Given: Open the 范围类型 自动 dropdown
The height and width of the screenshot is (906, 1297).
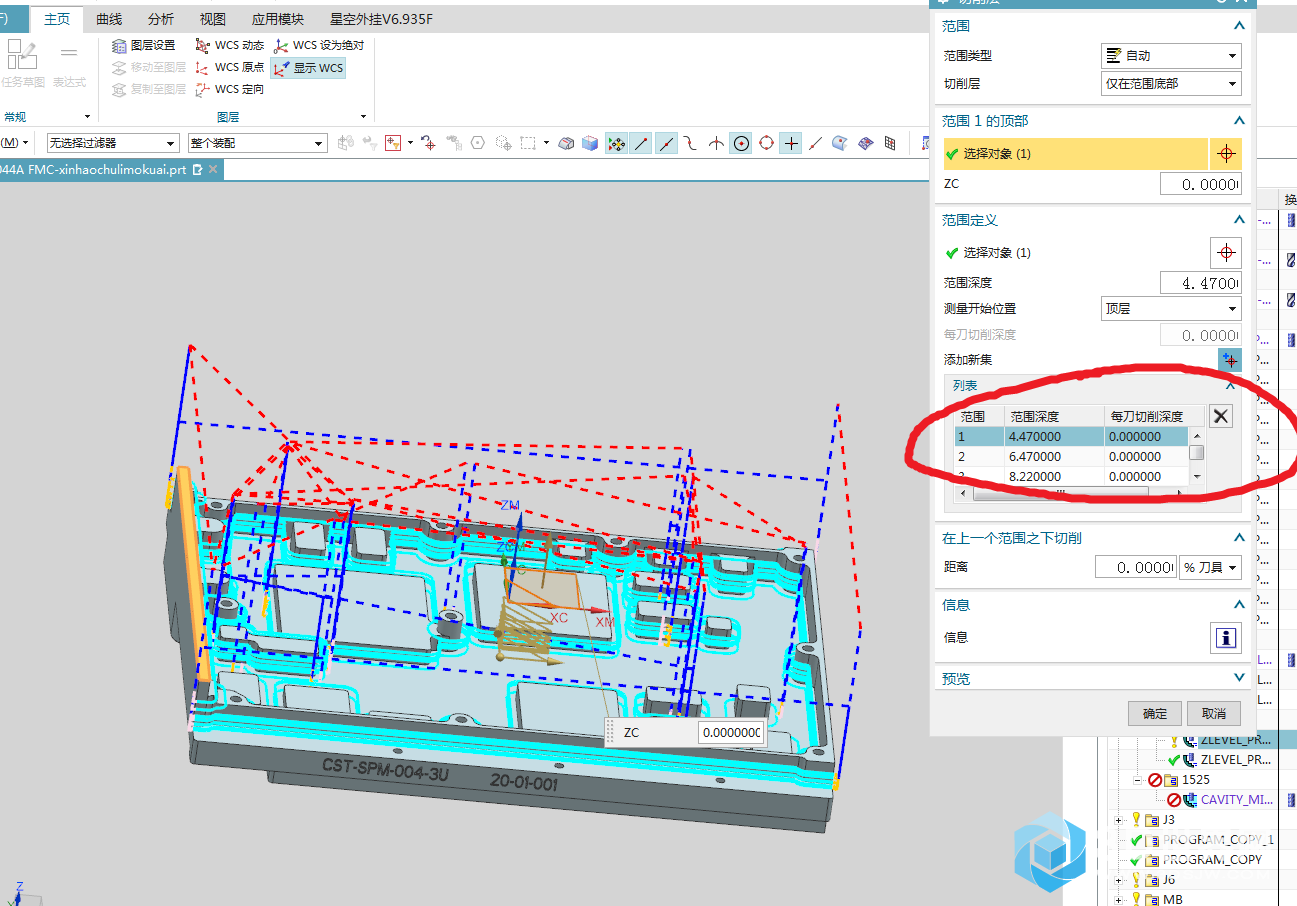Looking at the screenshot, I should (x=1171, y=56).
